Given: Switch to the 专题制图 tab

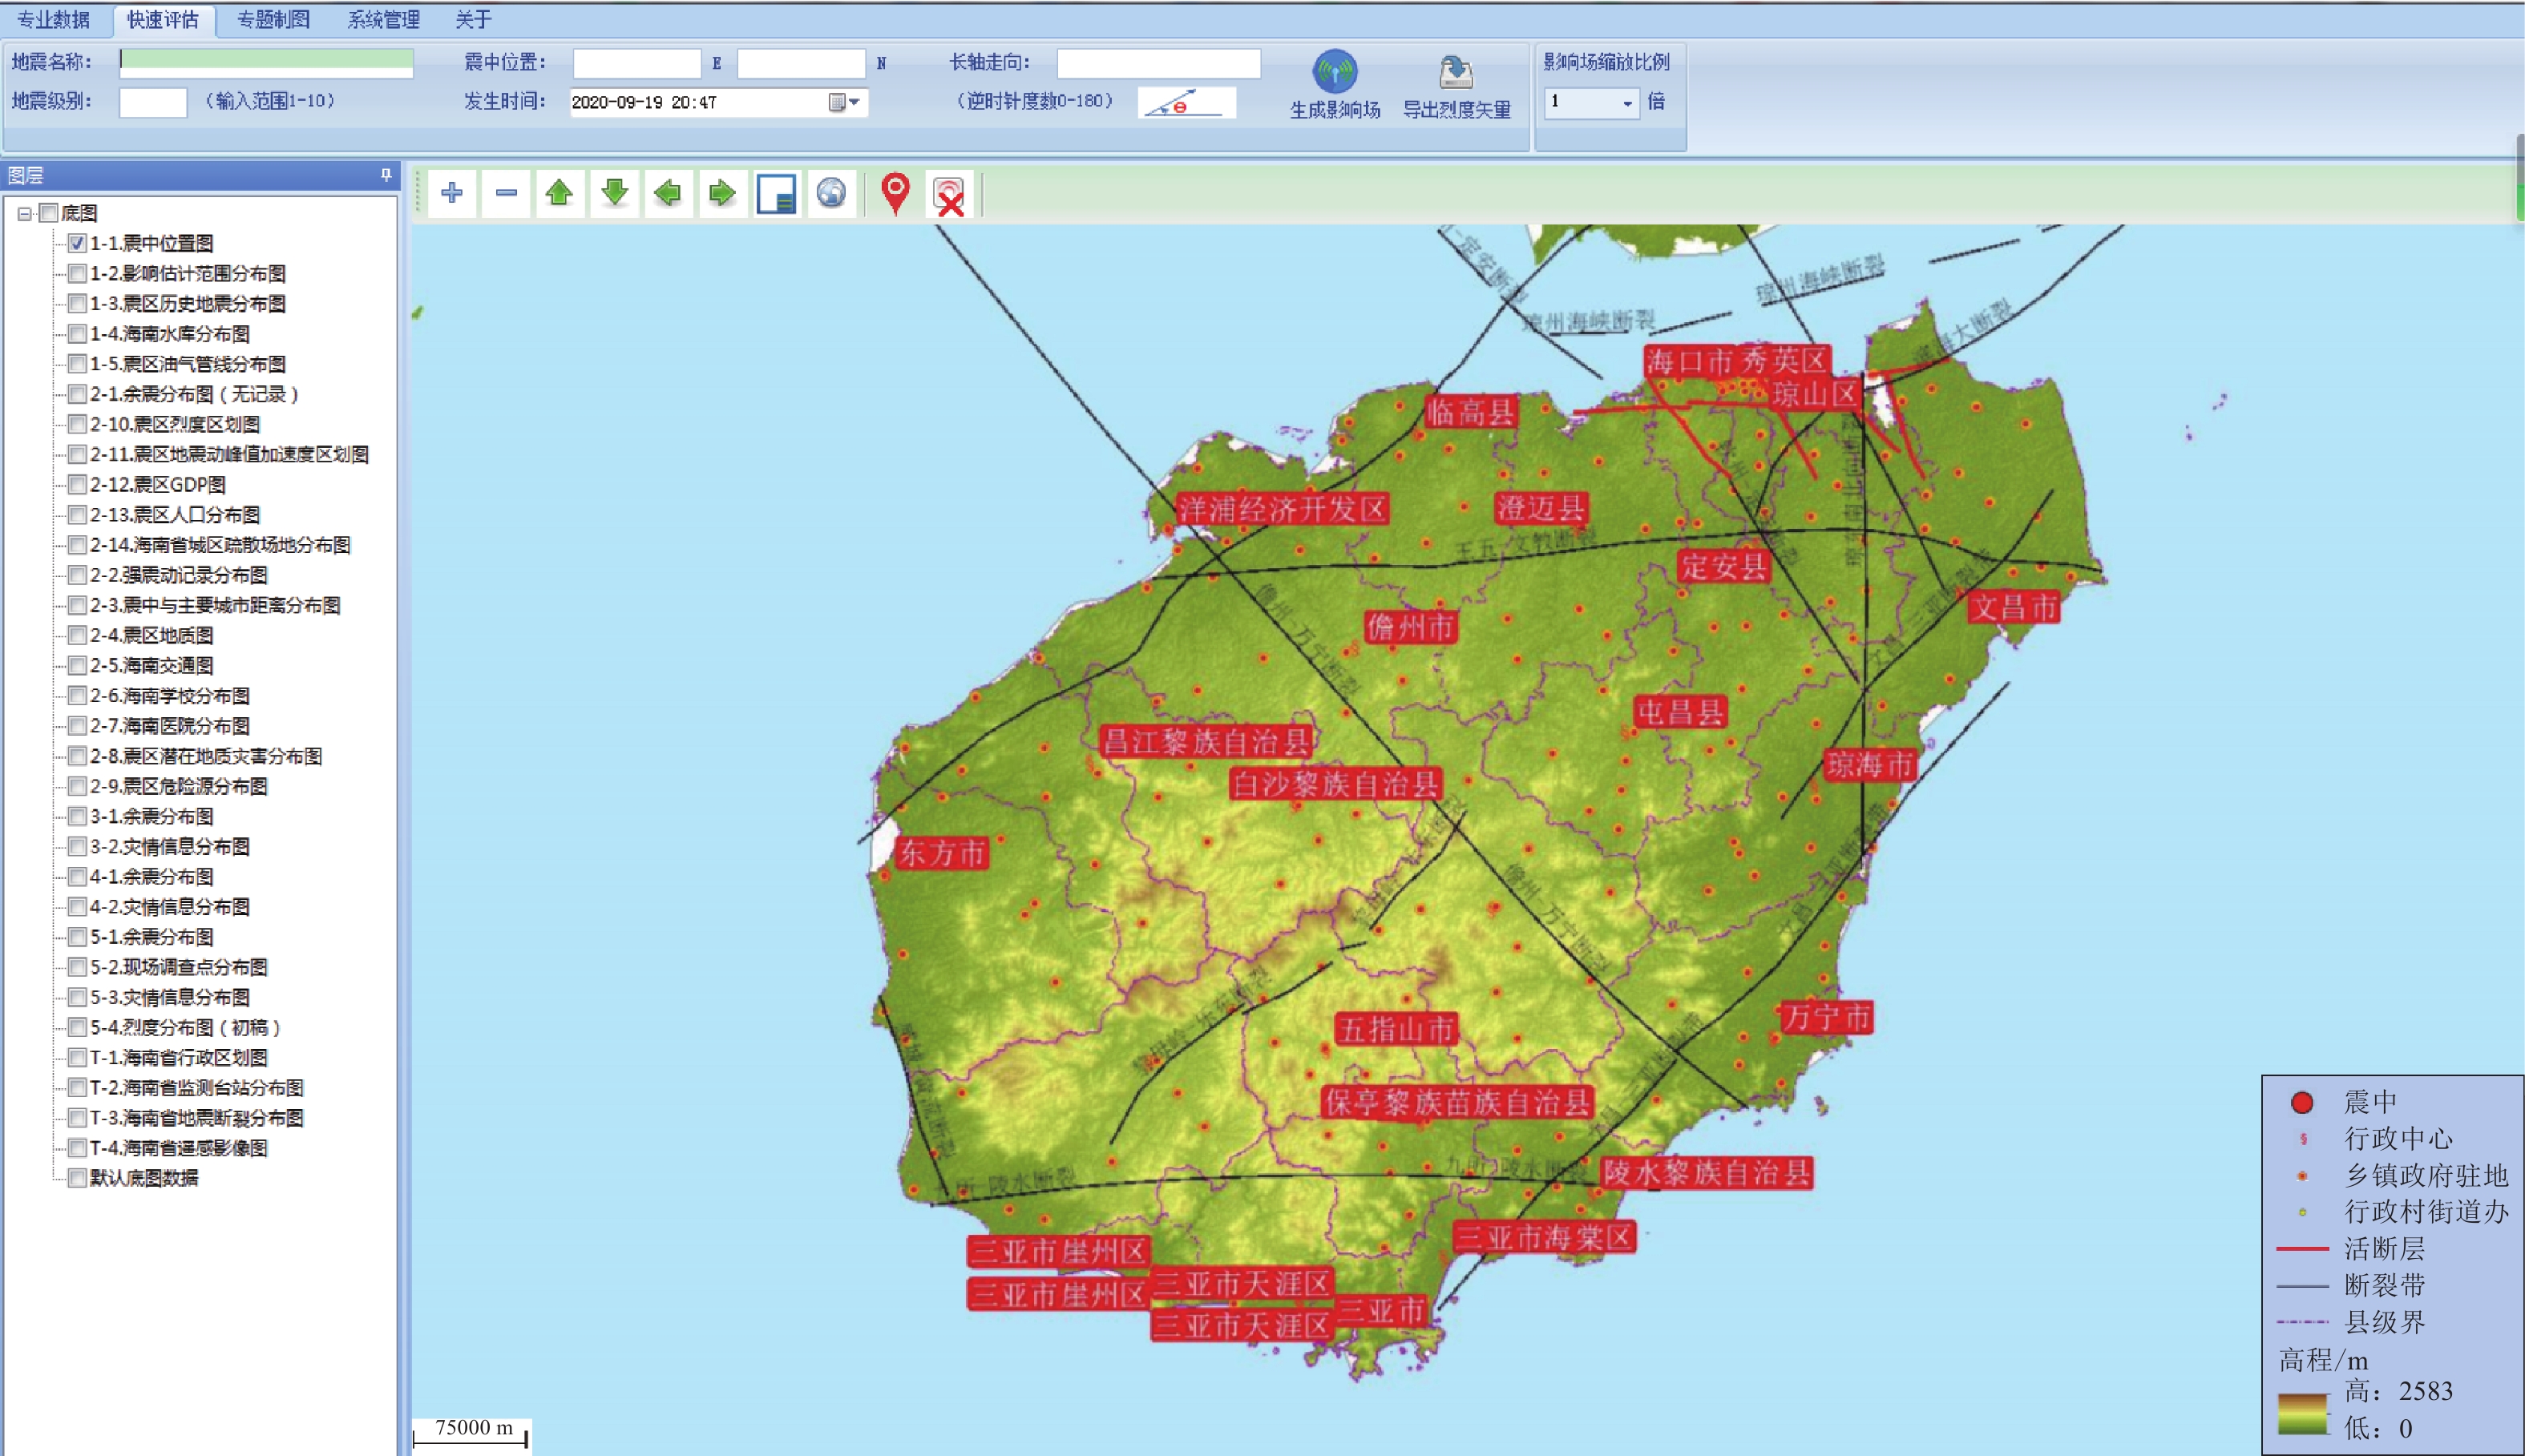Looking at the screenshot, I should coord(273,20).
